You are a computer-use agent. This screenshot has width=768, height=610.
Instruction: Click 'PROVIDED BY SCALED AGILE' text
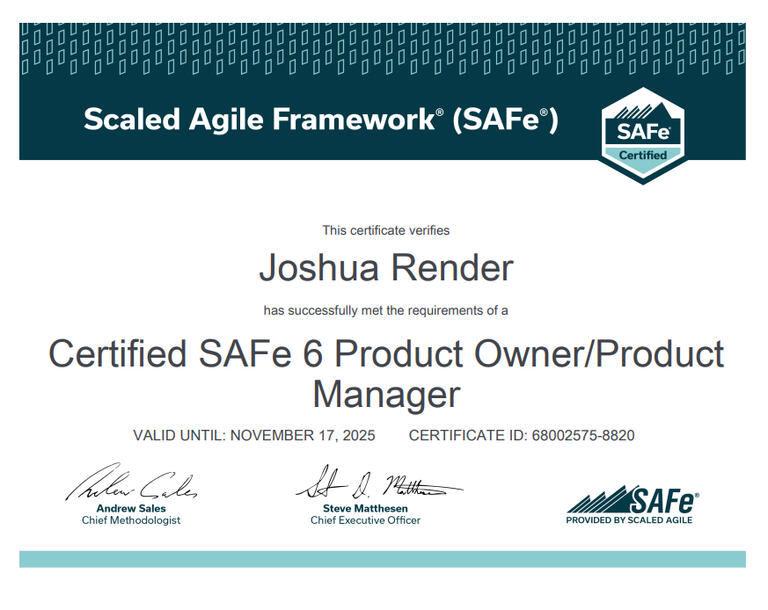coord(629,520)
